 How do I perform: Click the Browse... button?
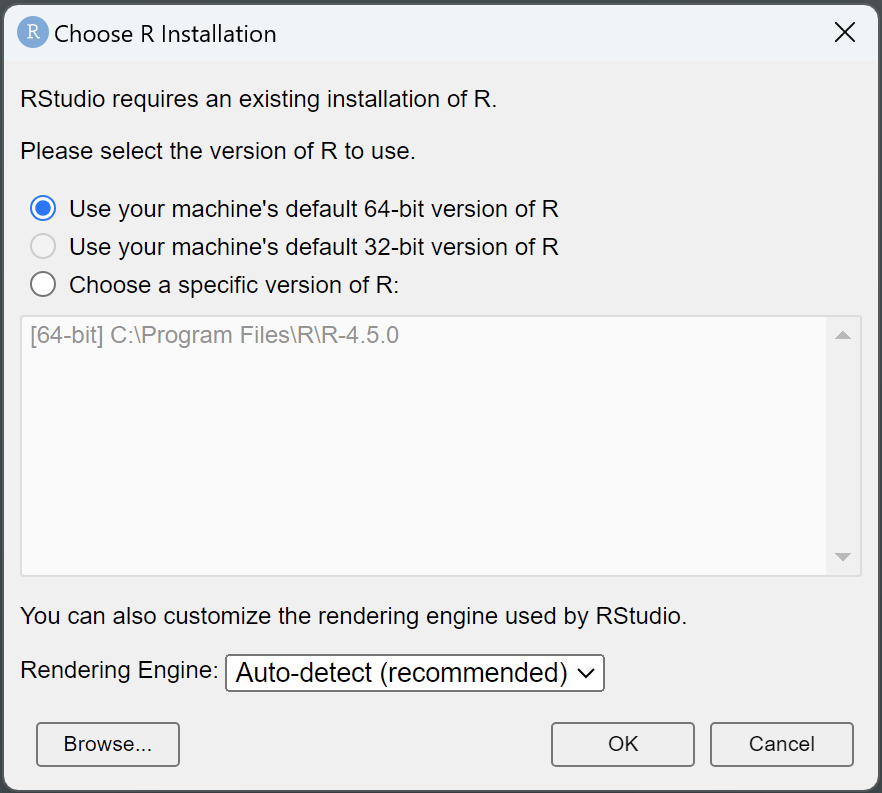tap(108, 744)
